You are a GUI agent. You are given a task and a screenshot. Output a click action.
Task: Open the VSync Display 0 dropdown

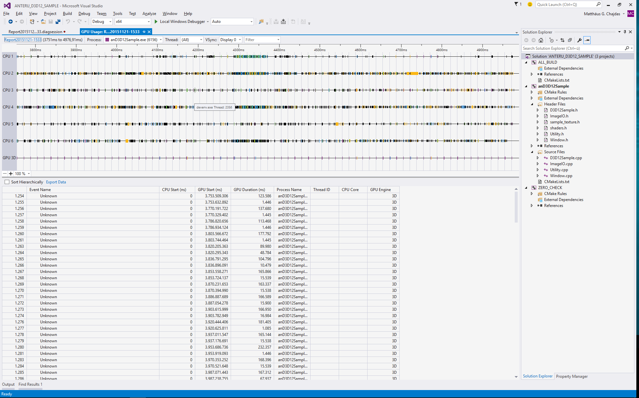tap(230, 40)
